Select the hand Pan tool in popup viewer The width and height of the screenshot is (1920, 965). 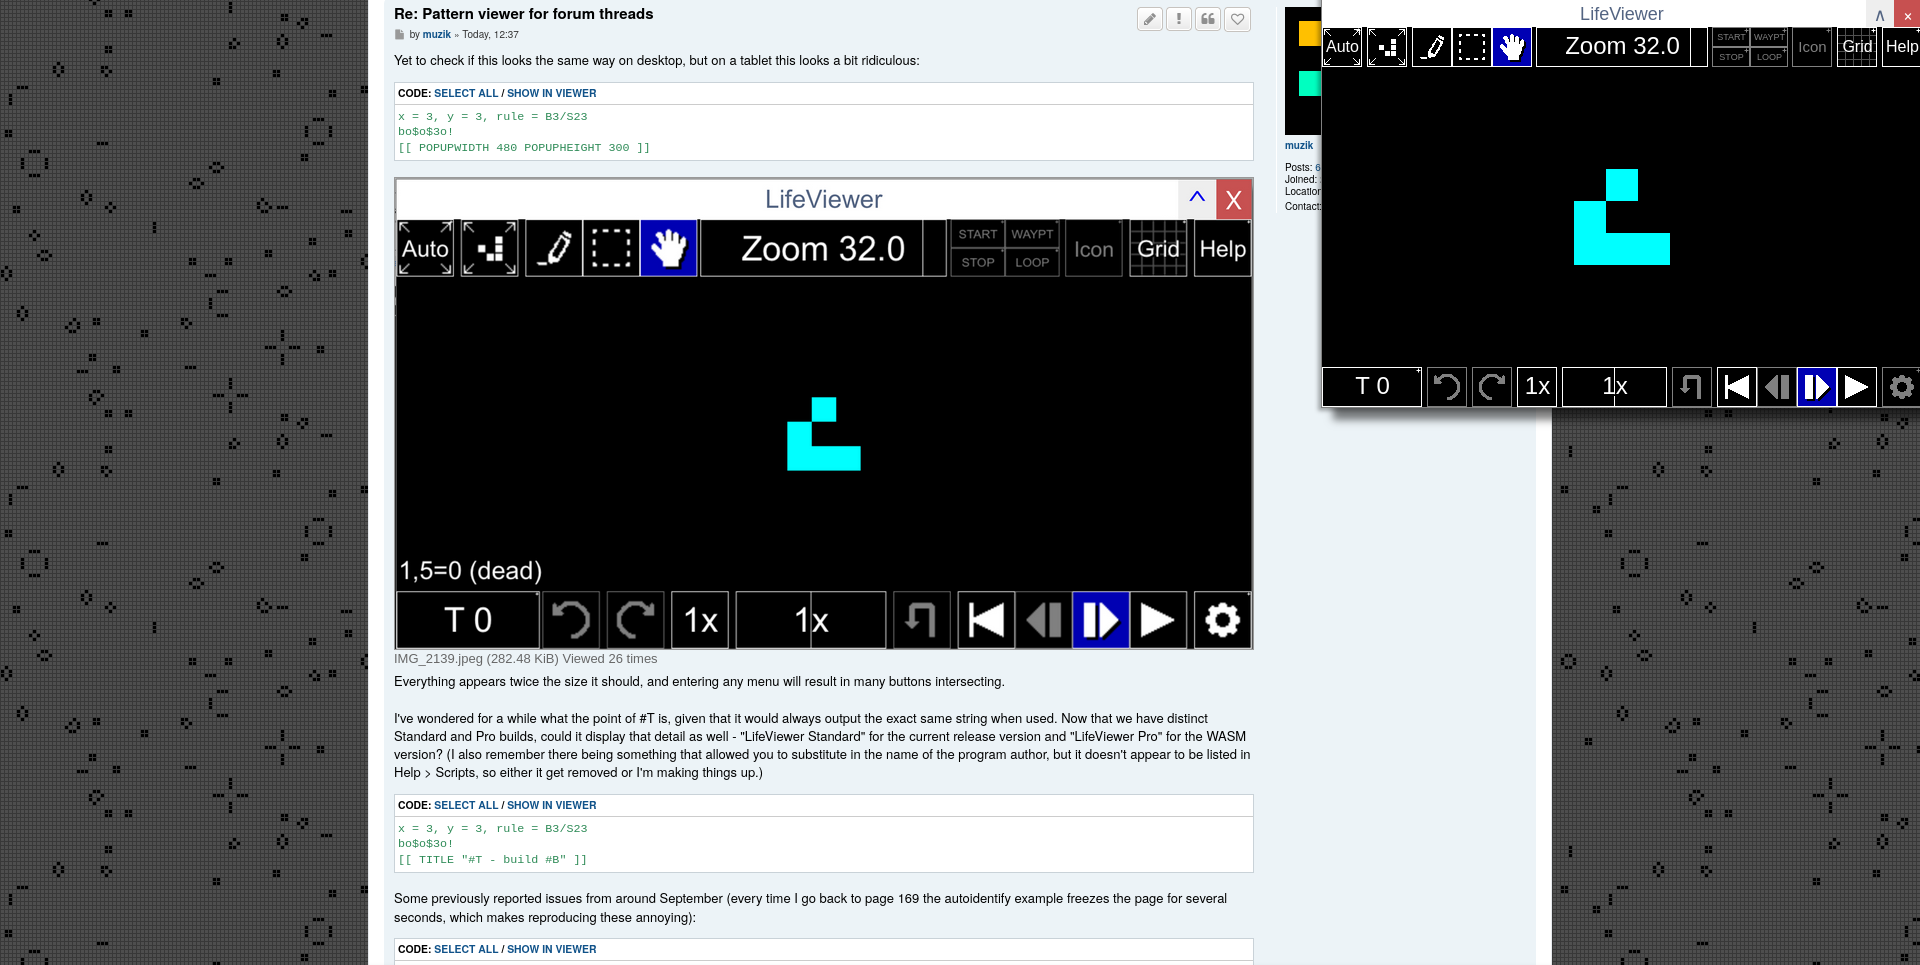[1512, 47]
